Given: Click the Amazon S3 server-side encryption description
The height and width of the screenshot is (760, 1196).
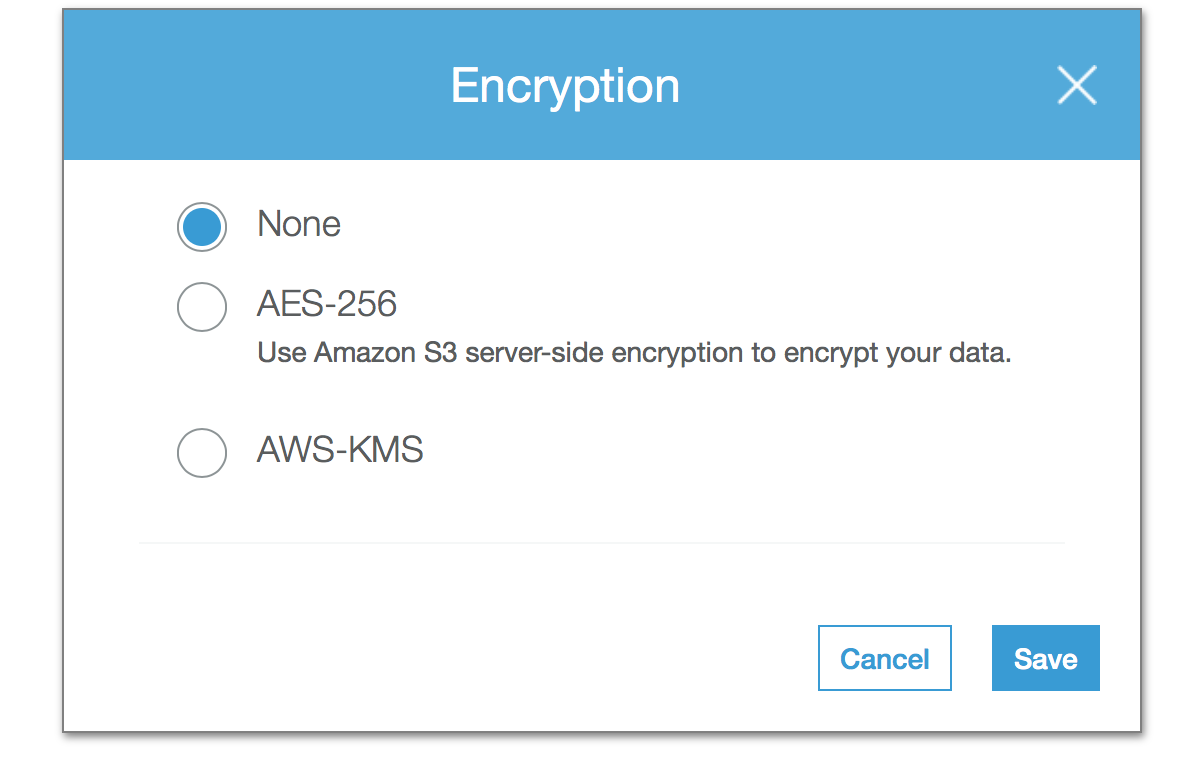Looking at the screenshot, I should (x=634, y=354).
